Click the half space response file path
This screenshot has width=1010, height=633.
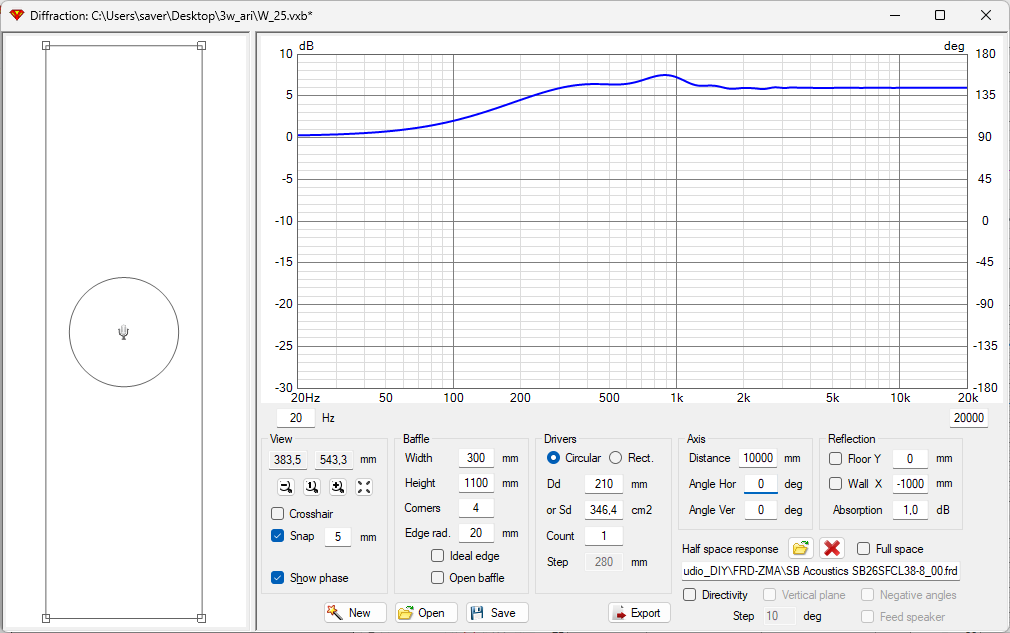[x=821, y=571]
